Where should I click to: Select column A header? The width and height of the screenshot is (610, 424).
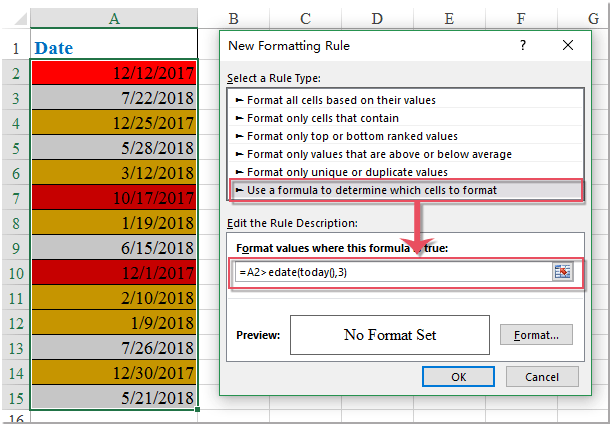(114, 17)
